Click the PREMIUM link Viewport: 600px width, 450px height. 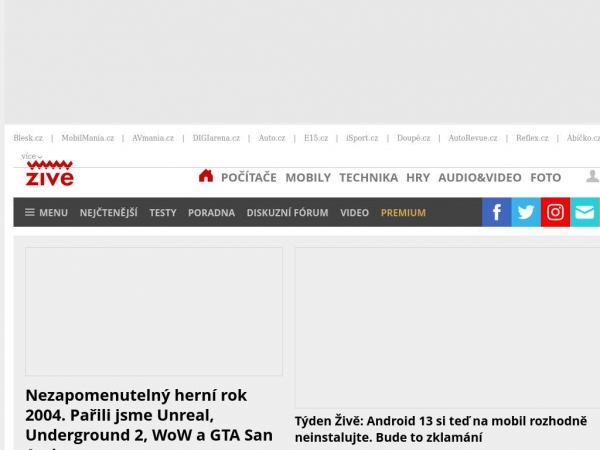pos(403,213)
